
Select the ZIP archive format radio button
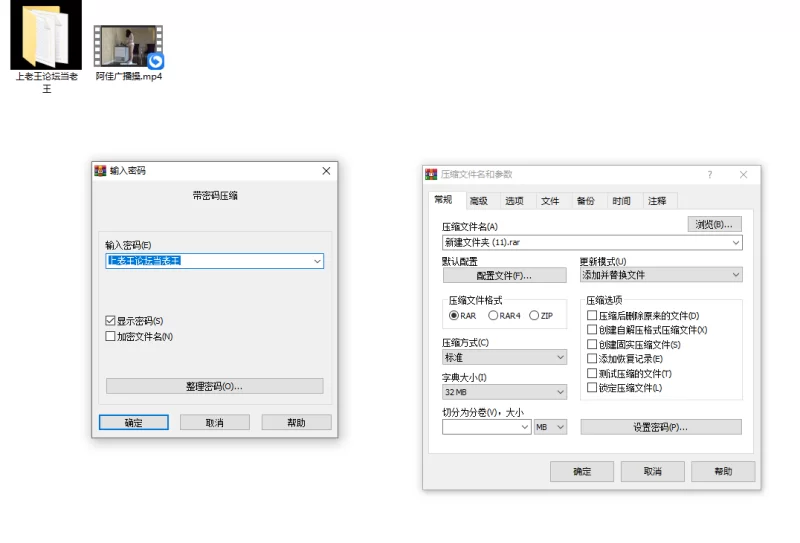[534, 316]
